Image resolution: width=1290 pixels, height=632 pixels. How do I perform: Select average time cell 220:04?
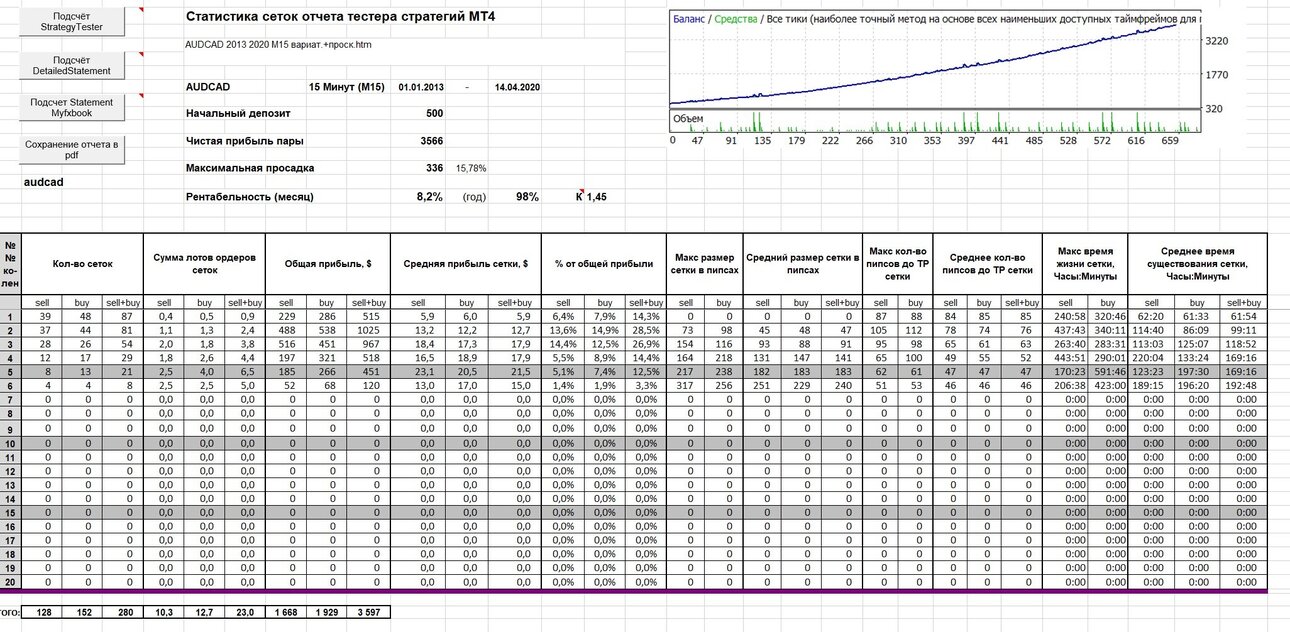[x=1150, y=358]
